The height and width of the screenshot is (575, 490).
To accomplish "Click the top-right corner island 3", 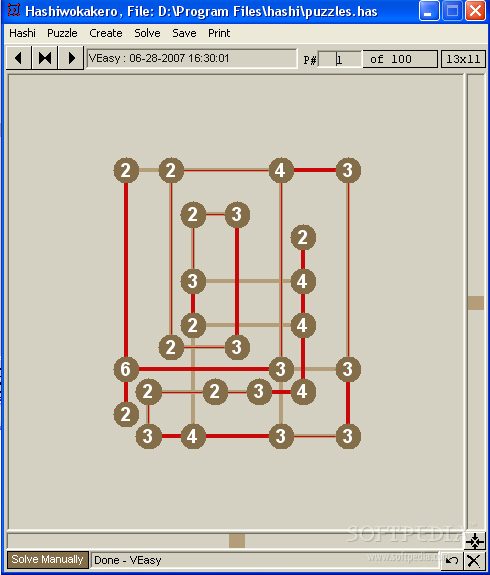I will 348,170.
